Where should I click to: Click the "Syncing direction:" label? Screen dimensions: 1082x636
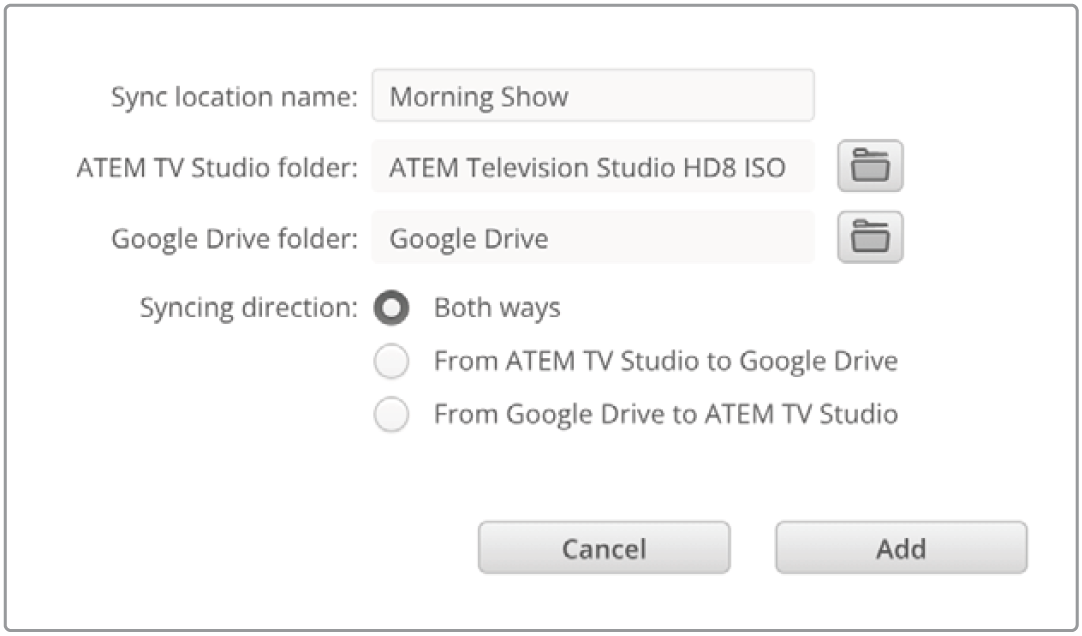[248, 309]
